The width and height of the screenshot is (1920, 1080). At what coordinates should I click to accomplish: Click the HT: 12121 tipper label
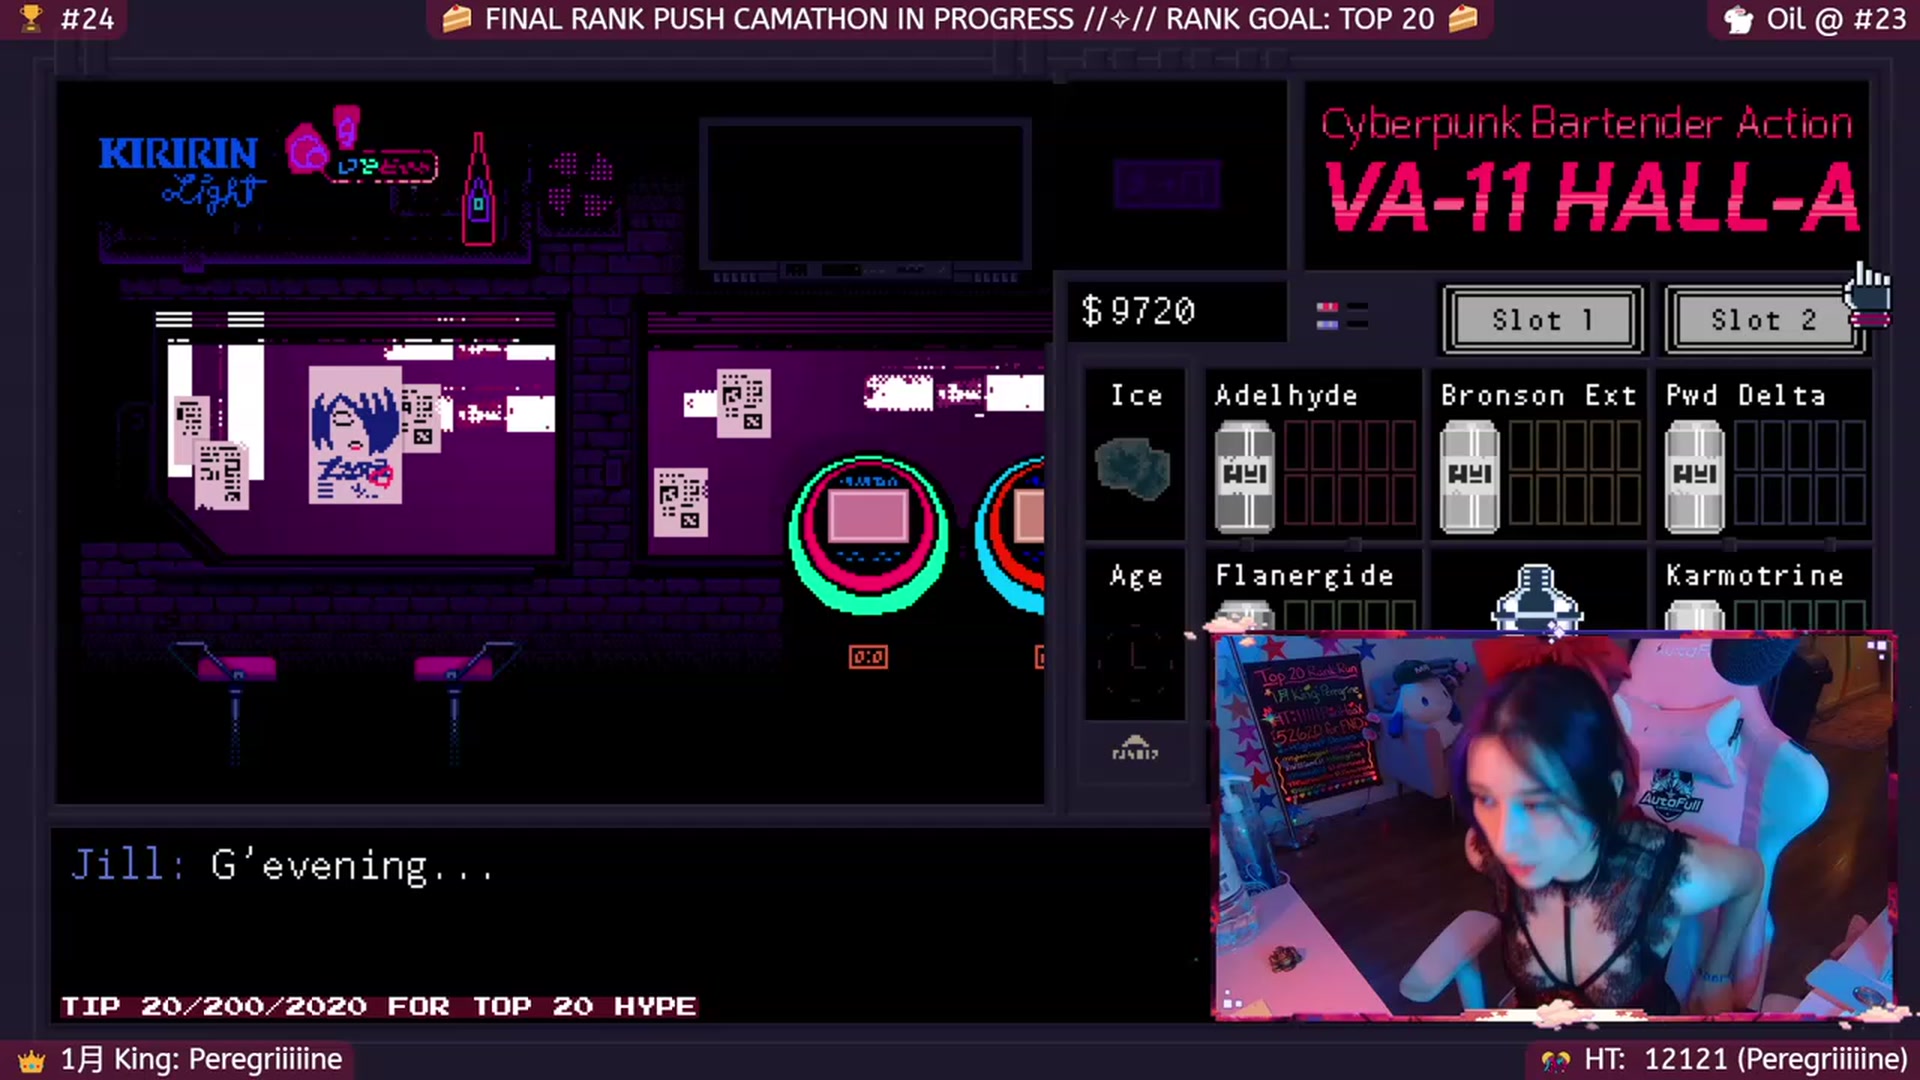tap(1724, 1059)
